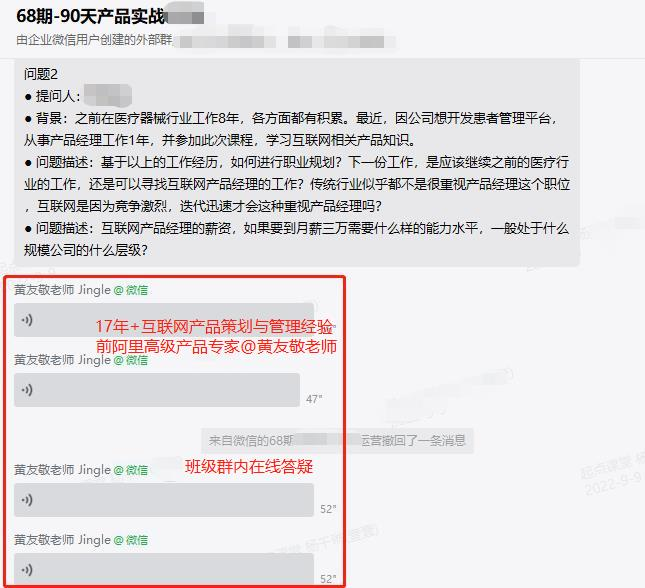Click subtitle 由企业微信用户创建的外部群
Image resolution: width=645 pixels, height=588 pixels.
click(x=94, y=40)
